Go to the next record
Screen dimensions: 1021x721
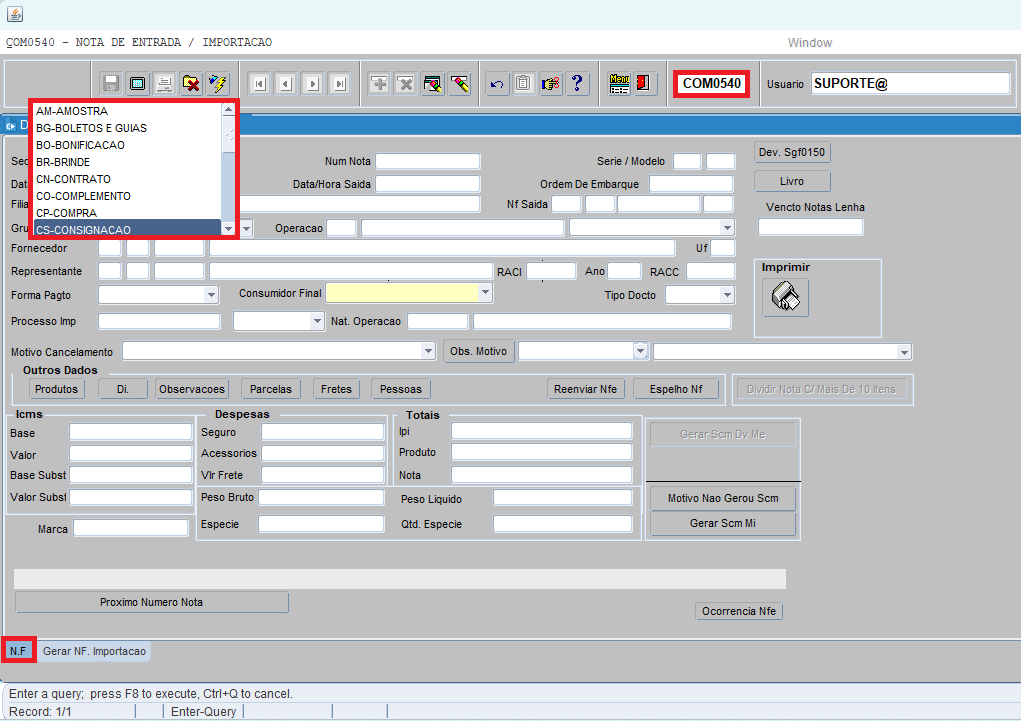click(x=313, y=83)
